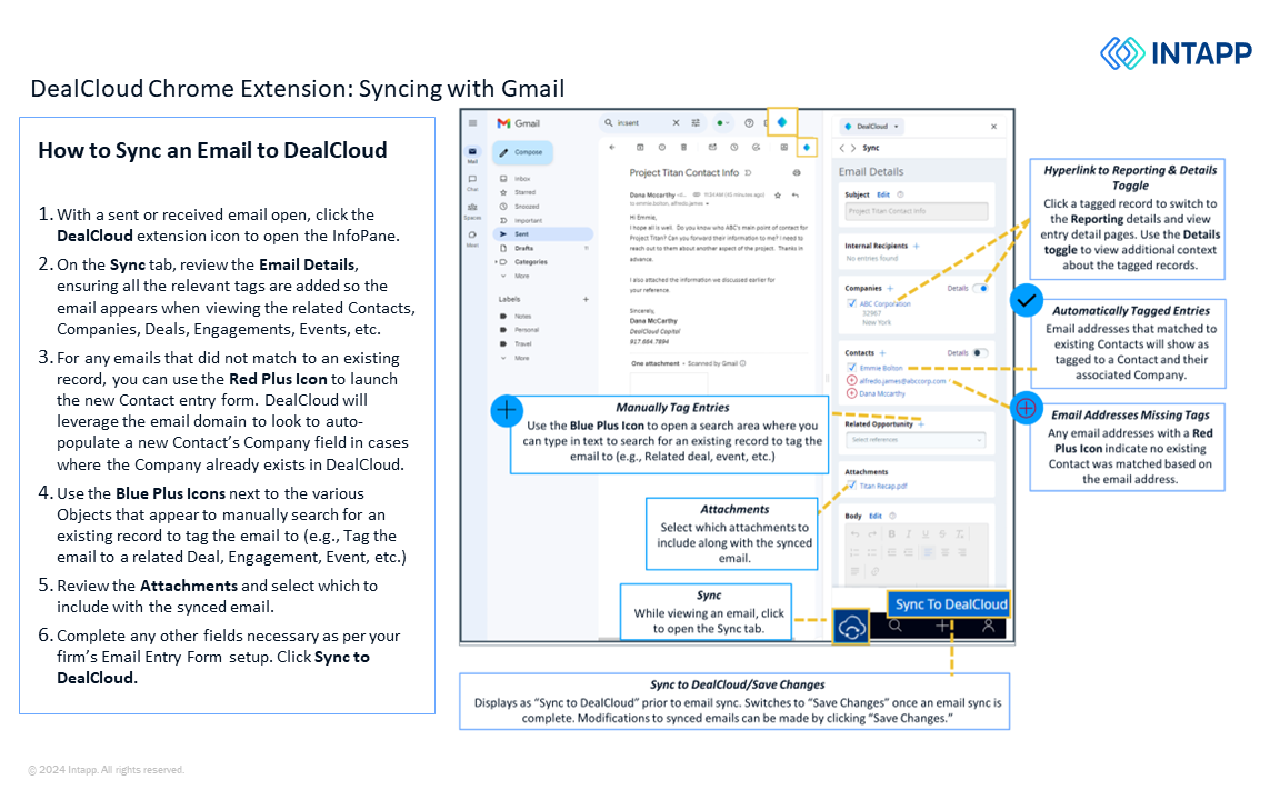The image size is (1280, 800).
Task: Toggle the Companies Details switch
Action: coord(980,288)
